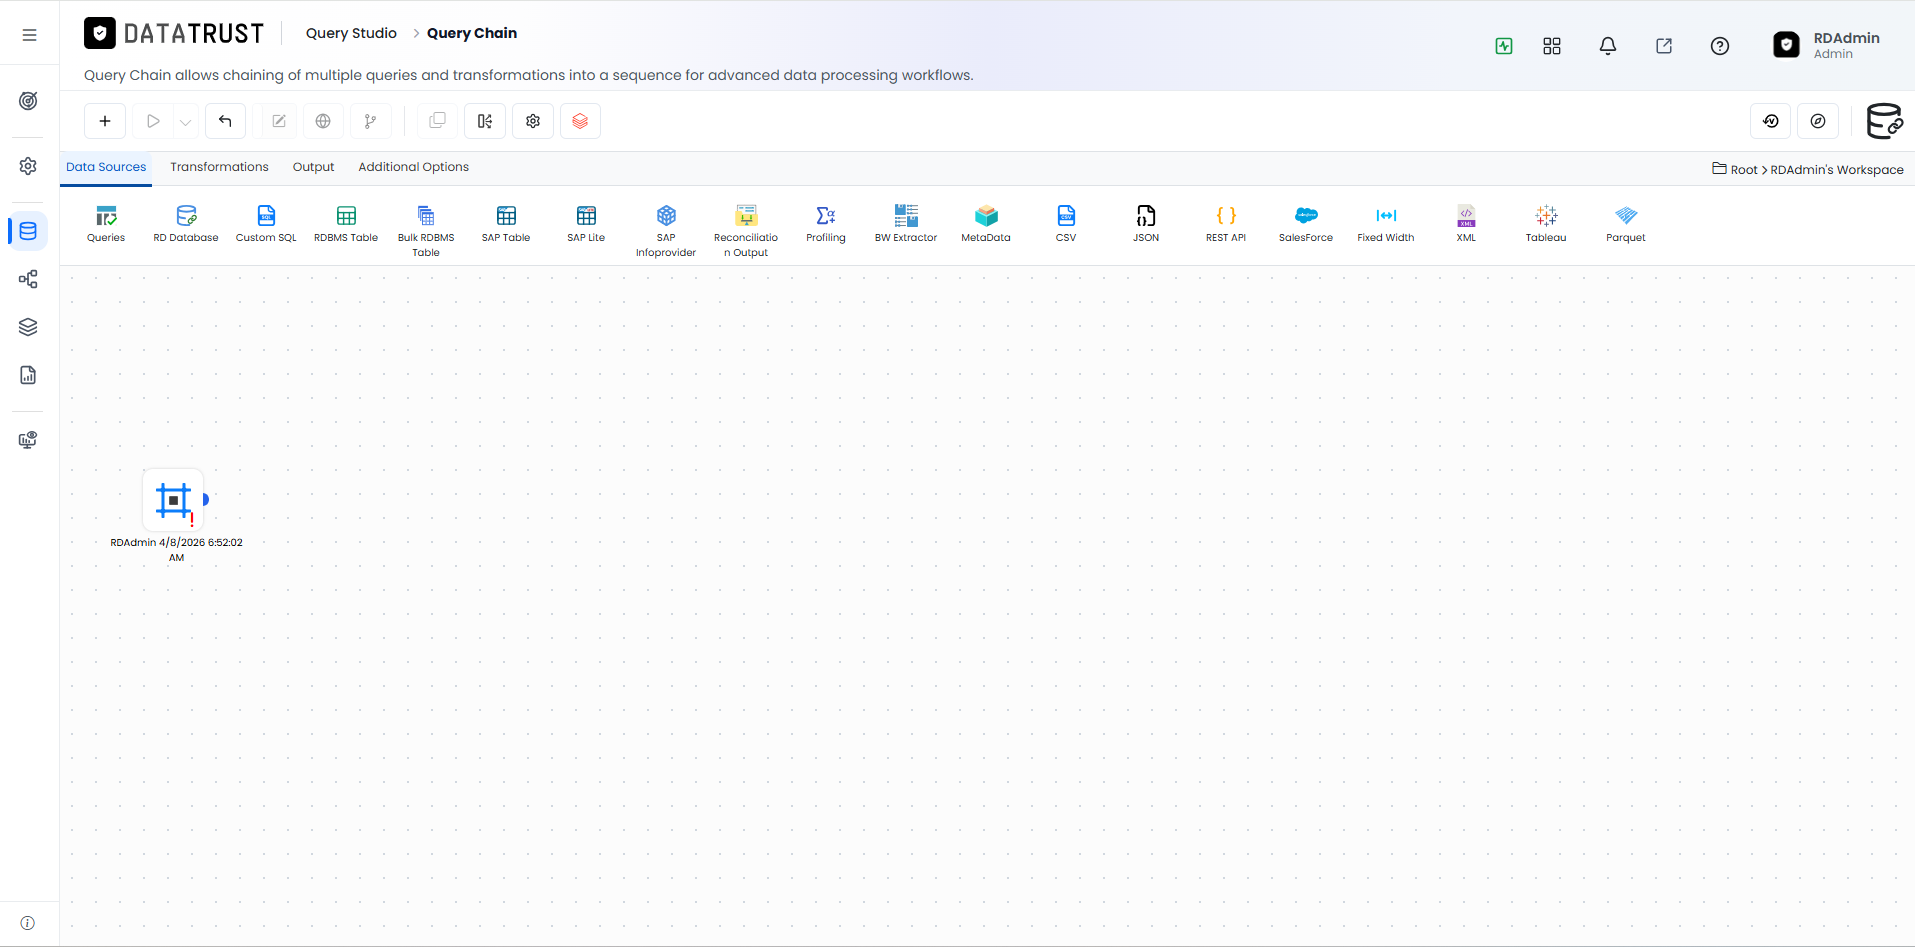Open the help question mark icon
The image size is (1915, 947).
click(1720, 46)
